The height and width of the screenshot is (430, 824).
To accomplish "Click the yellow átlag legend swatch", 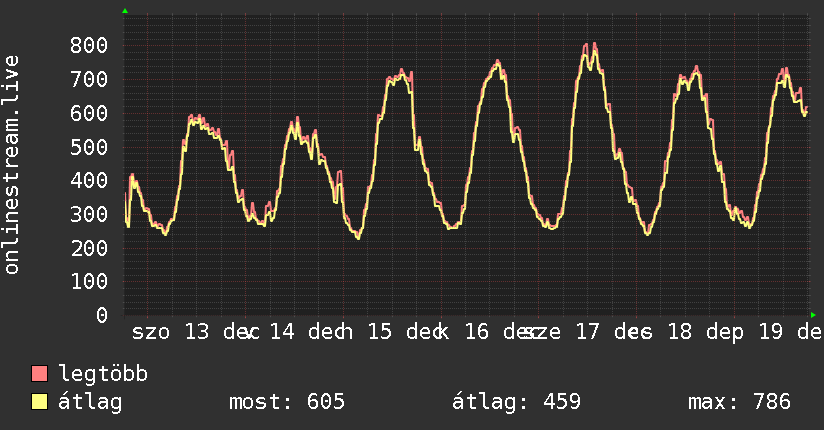I will pyautogui.click(x=39, y=402).
